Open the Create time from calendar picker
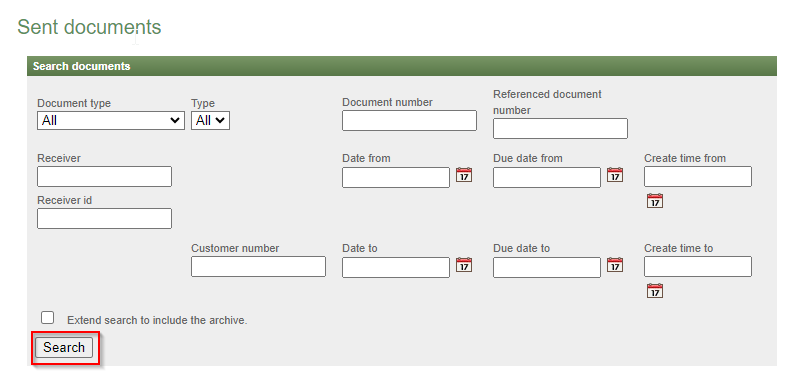The width and height of the screenshot is (810, 388). tap(655, 201)
